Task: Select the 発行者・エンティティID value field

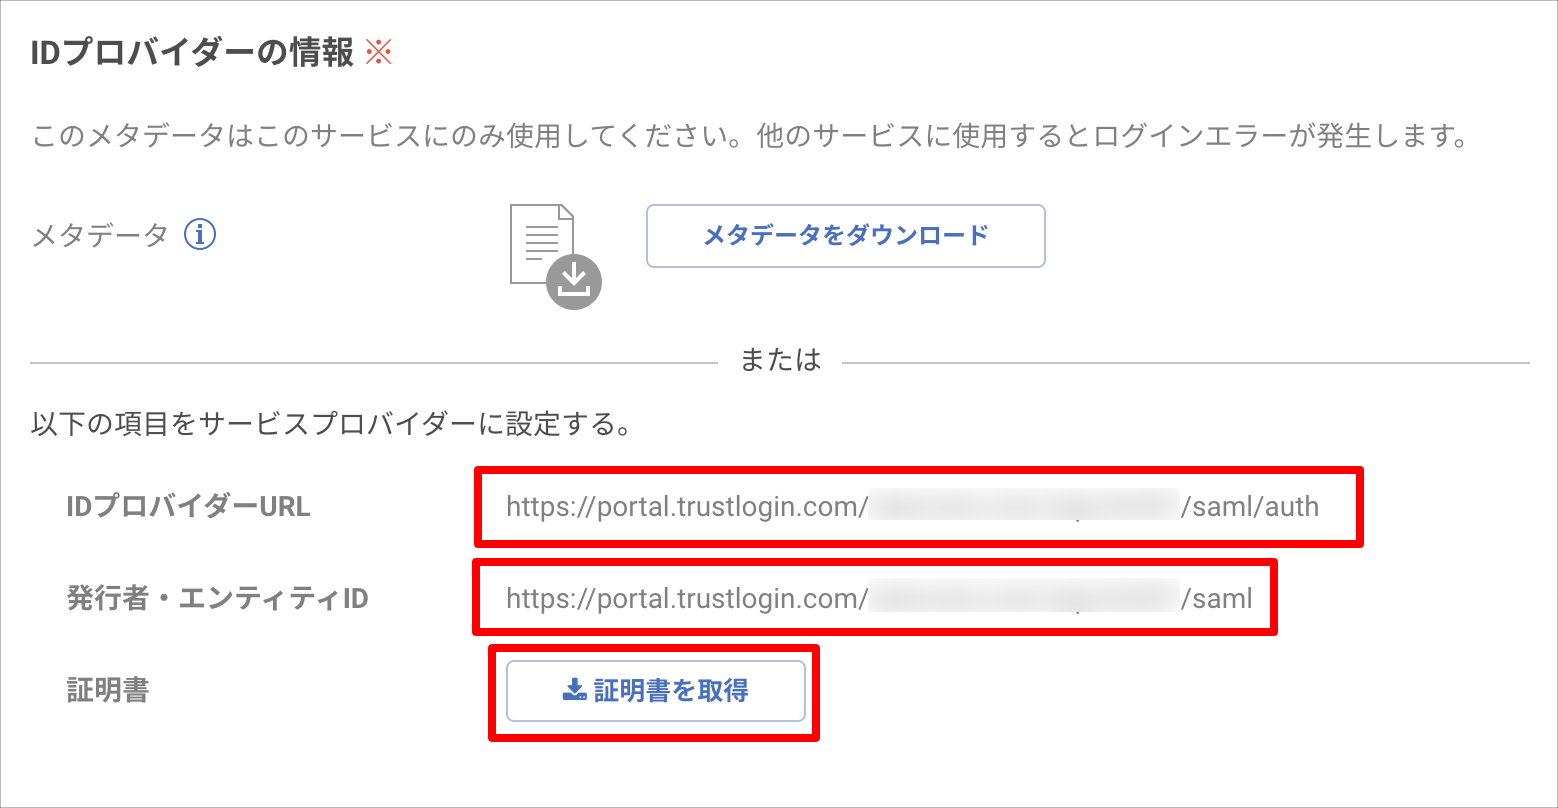Action: tap(876, 598)
